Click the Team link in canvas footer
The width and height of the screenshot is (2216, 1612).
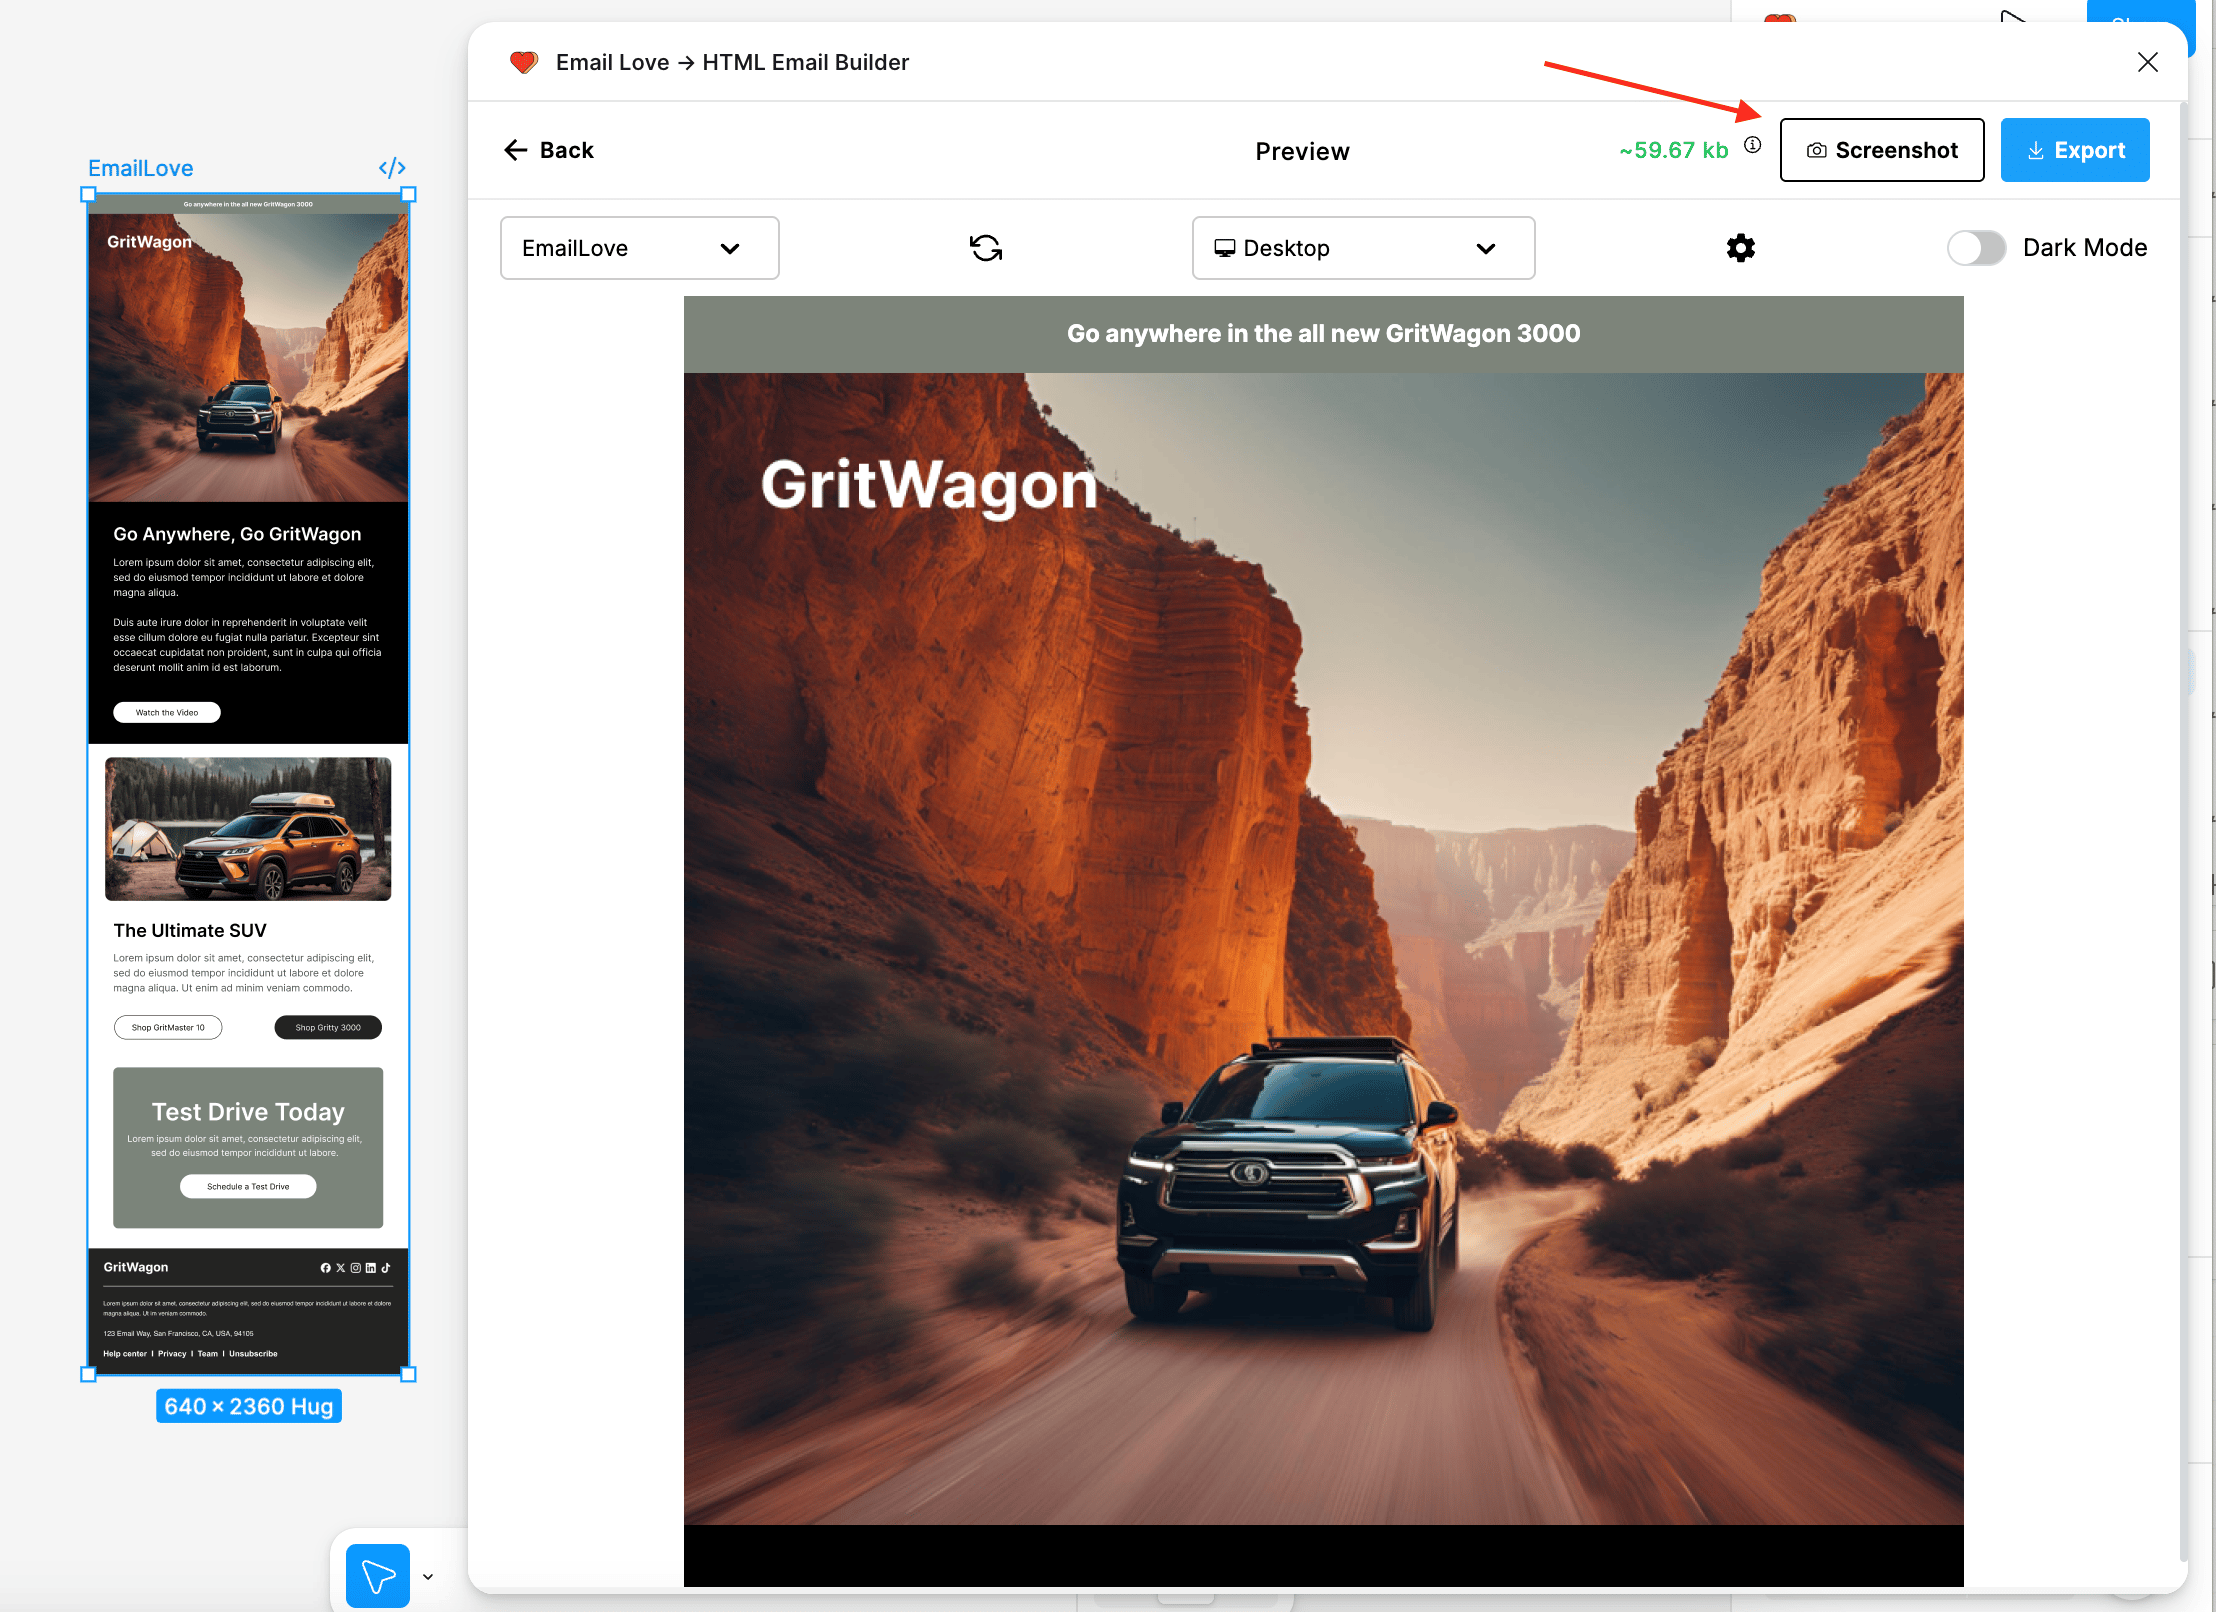[x=207, y=1353]
